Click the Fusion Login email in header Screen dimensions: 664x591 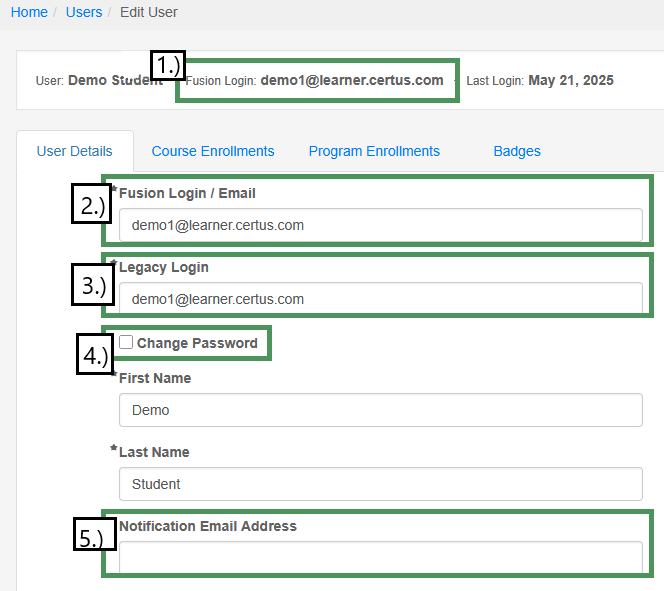pyautogui.click(x=351, y=80)
